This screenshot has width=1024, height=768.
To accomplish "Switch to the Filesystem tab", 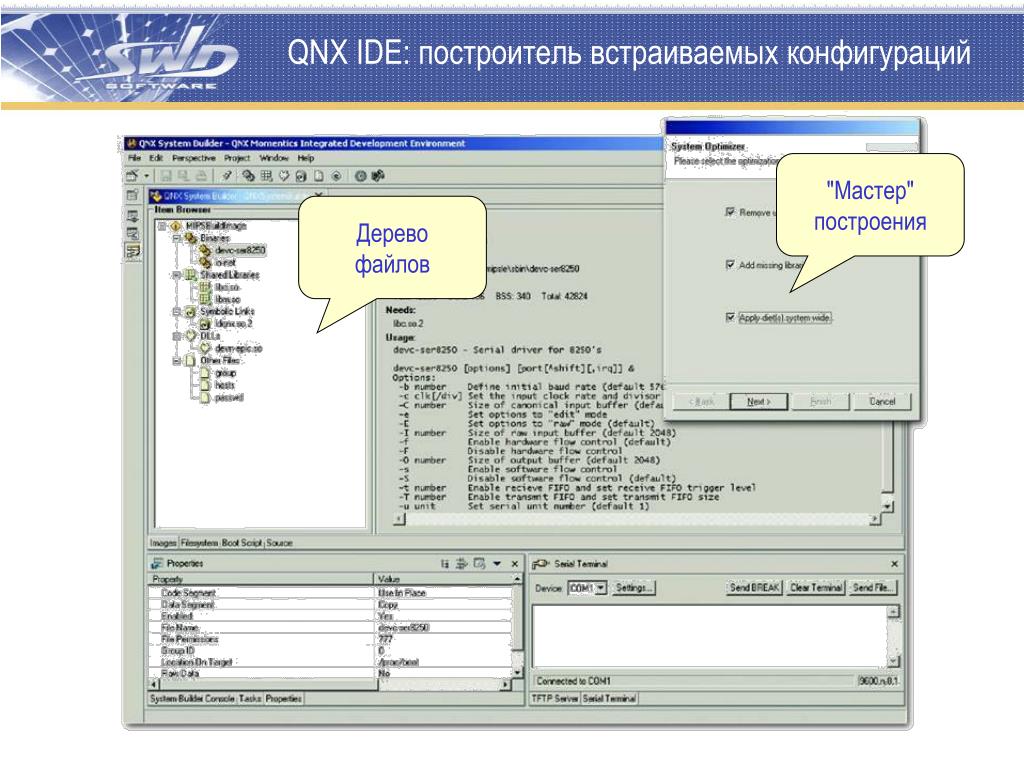I will pyautogui.click(x=200, y=543).
